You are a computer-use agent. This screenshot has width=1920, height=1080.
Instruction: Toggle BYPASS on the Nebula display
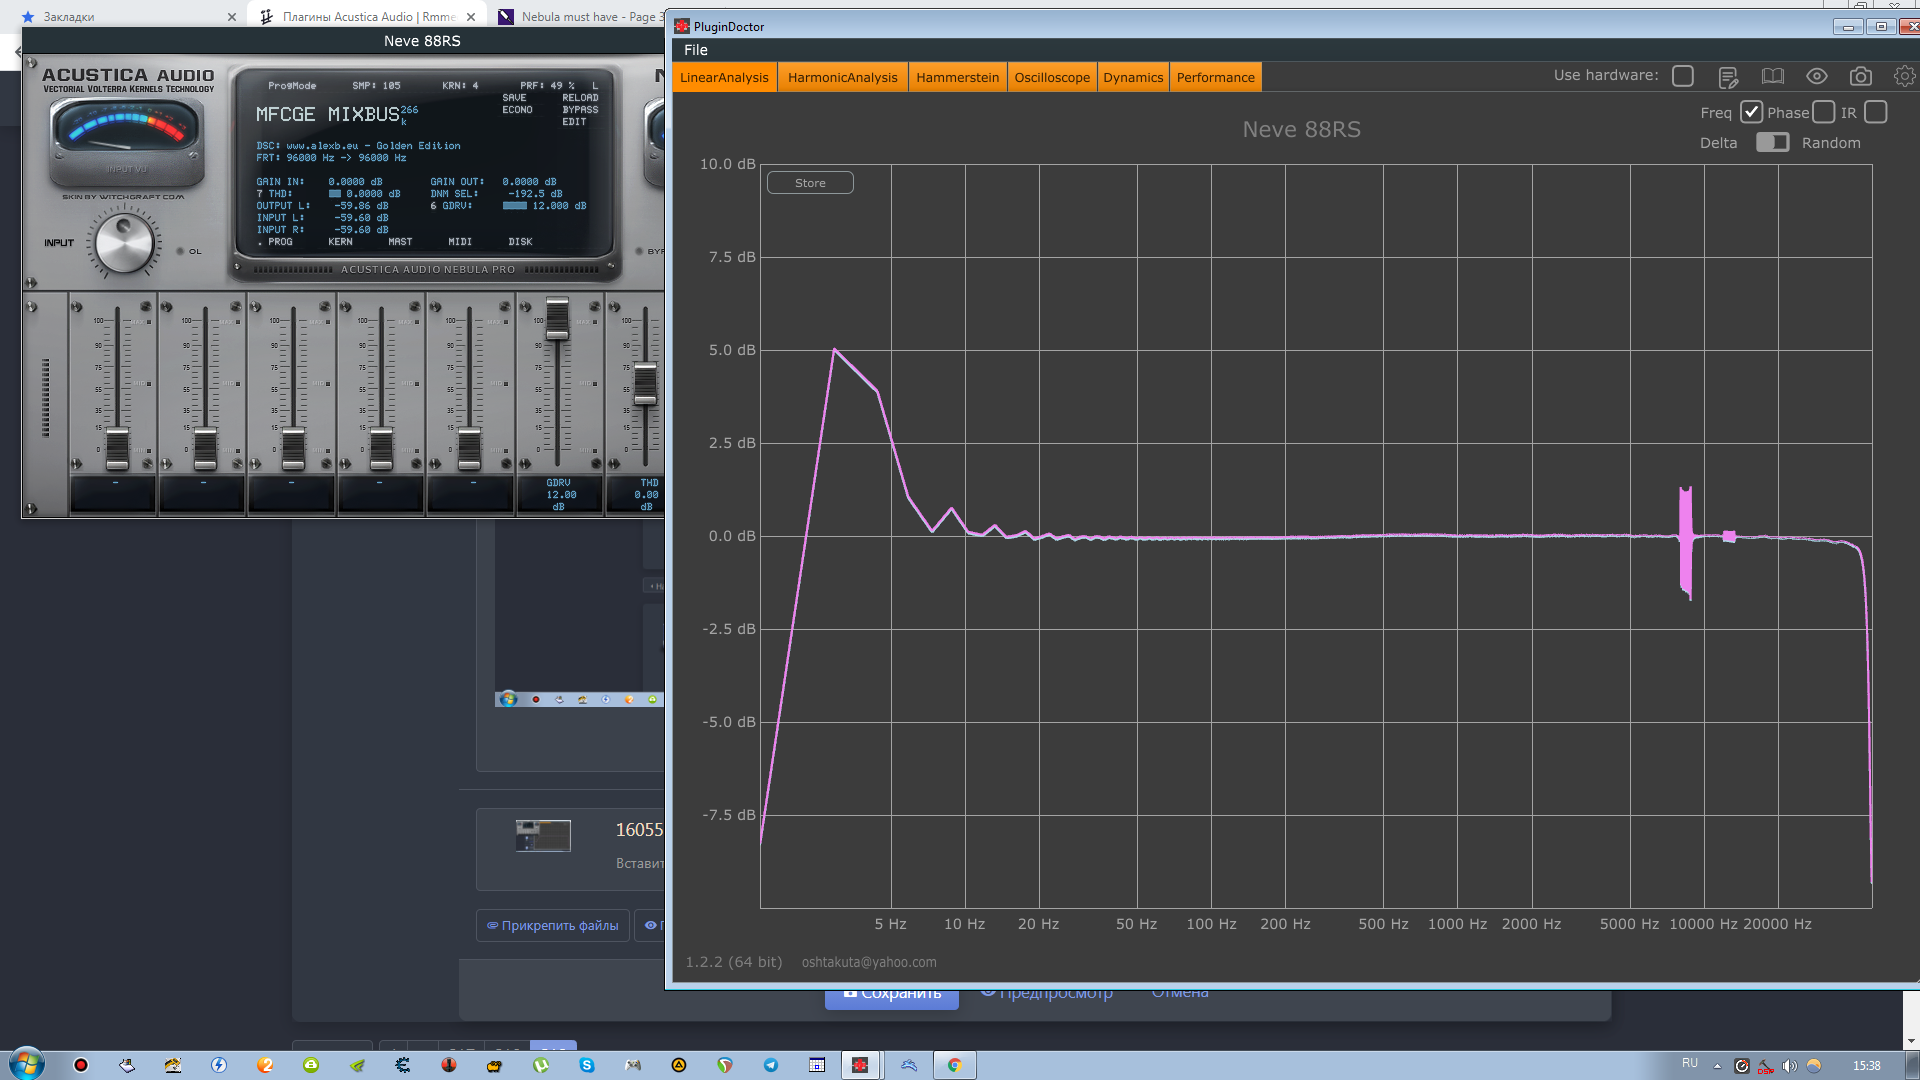pyautogui.click(x=580, y=110)
